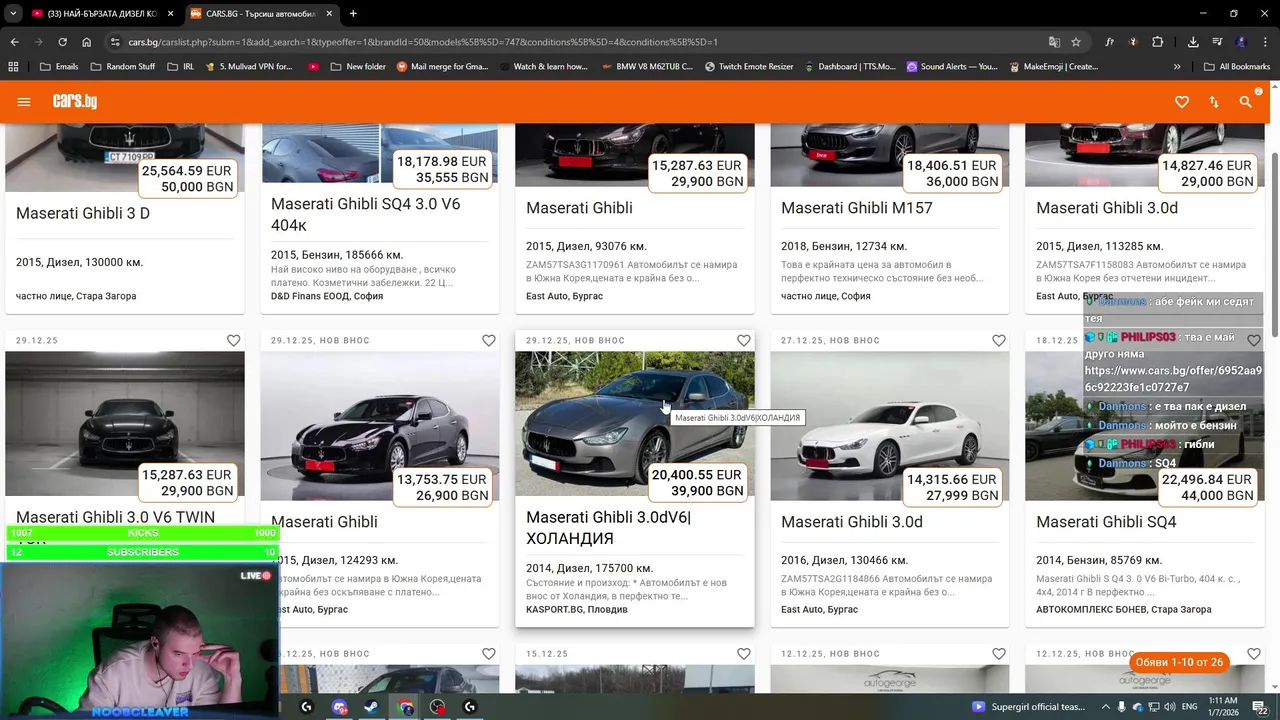Open the Steam taskbar icon

click(371, 707)
